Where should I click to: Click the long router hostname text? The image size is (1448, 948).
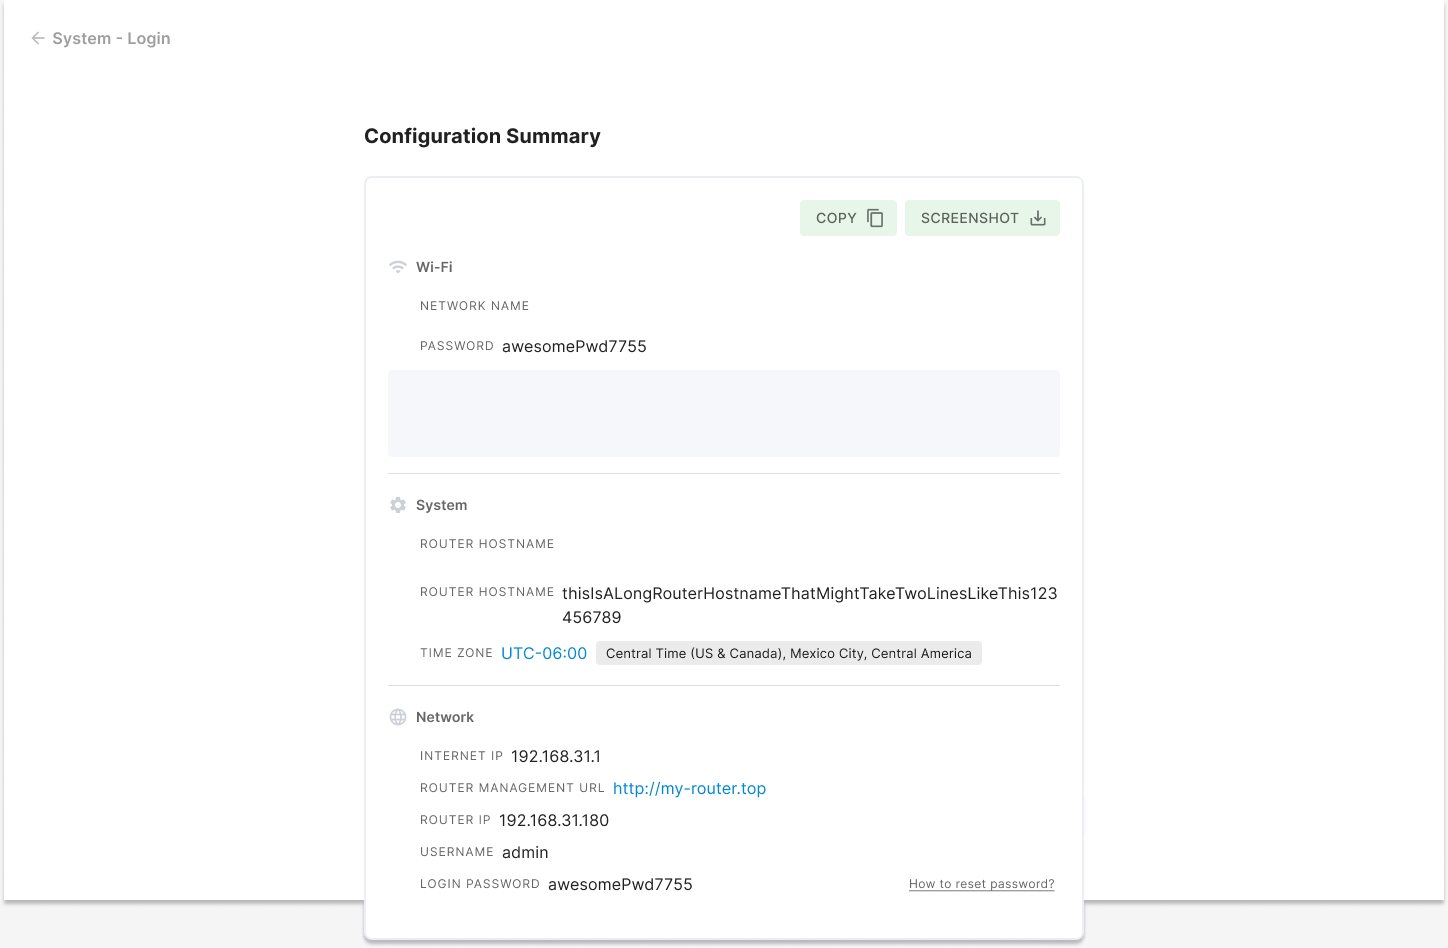[x=810, y=605]
